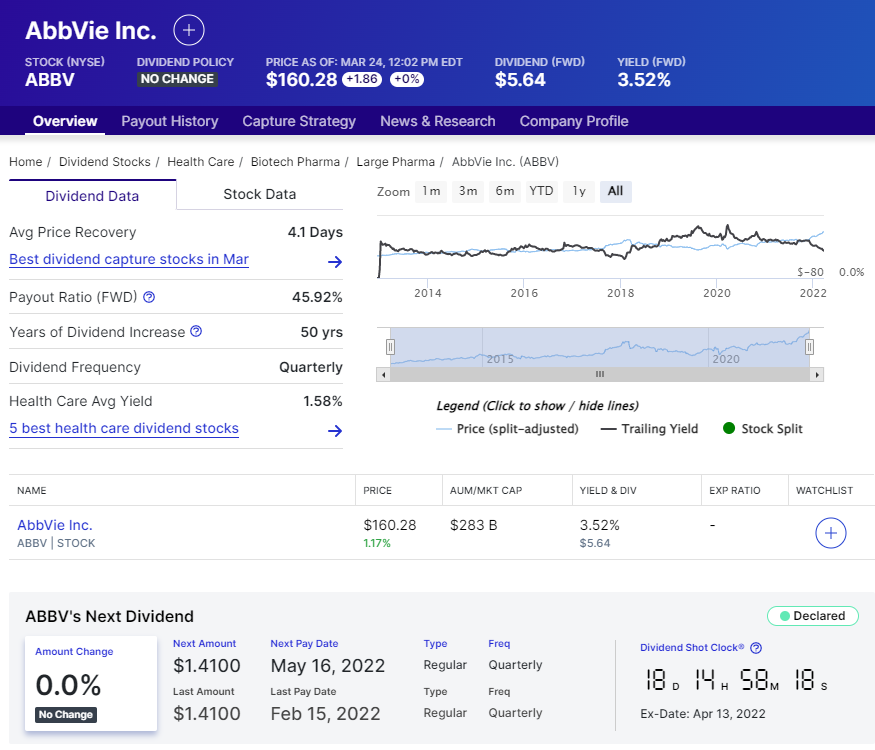Click the Feb 15, 2022 last pay date
Screen dimensions: 875x750
(x=325, y=714)
